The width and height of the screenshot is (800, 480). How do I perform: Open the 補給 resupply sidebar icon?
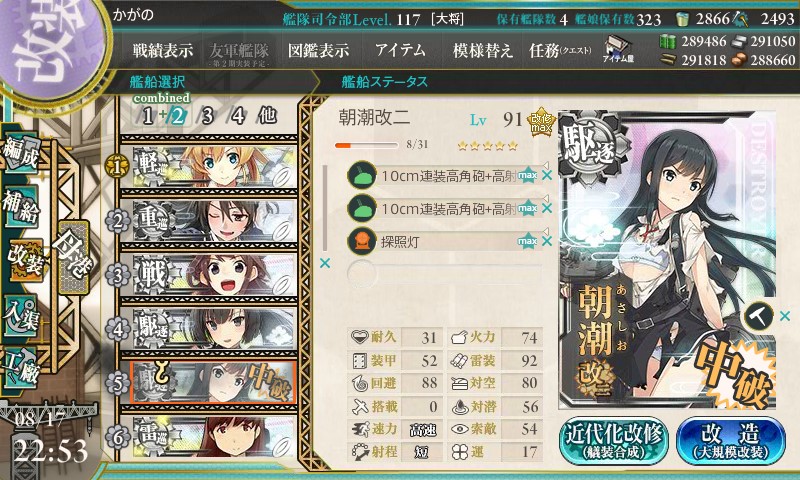[x=21, y=206]
